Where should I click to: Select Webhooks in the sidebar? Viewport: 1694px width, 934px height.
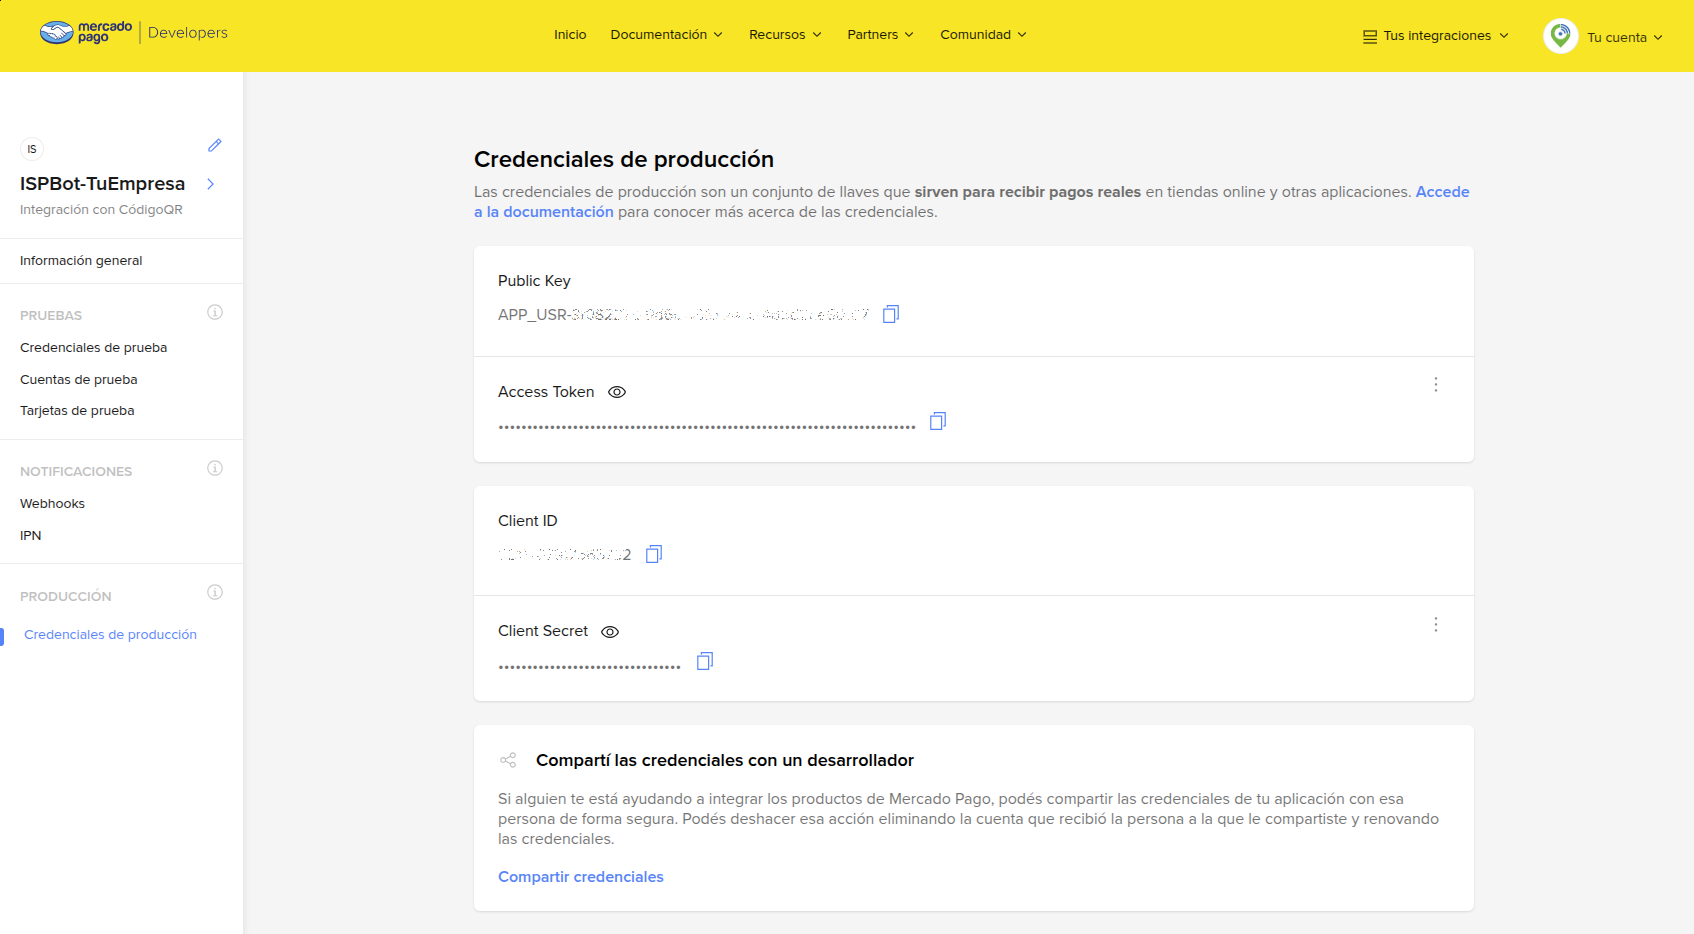point(52,504)
